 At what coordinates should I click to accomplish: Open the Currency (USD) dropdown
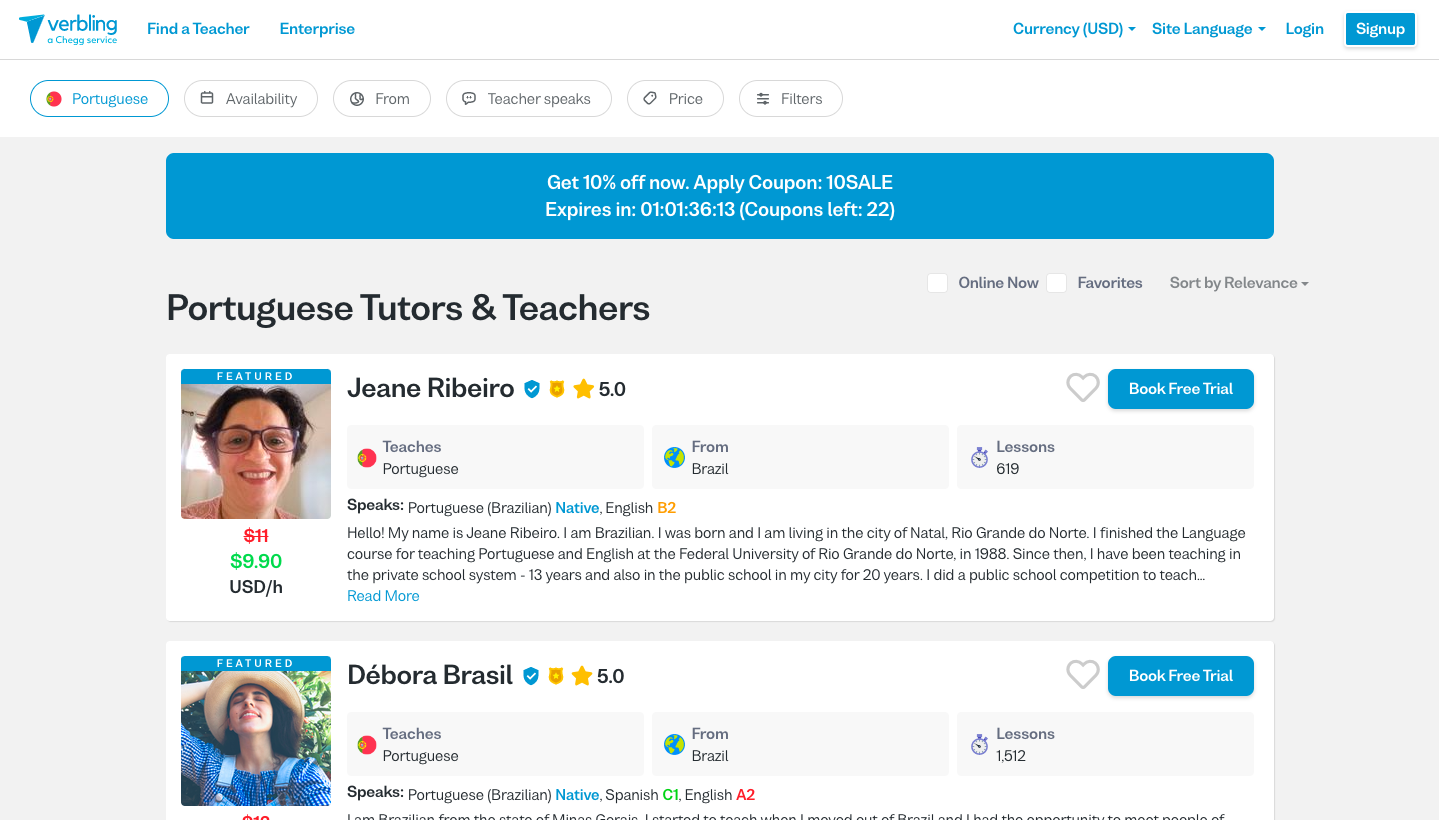coord(1073,29)
